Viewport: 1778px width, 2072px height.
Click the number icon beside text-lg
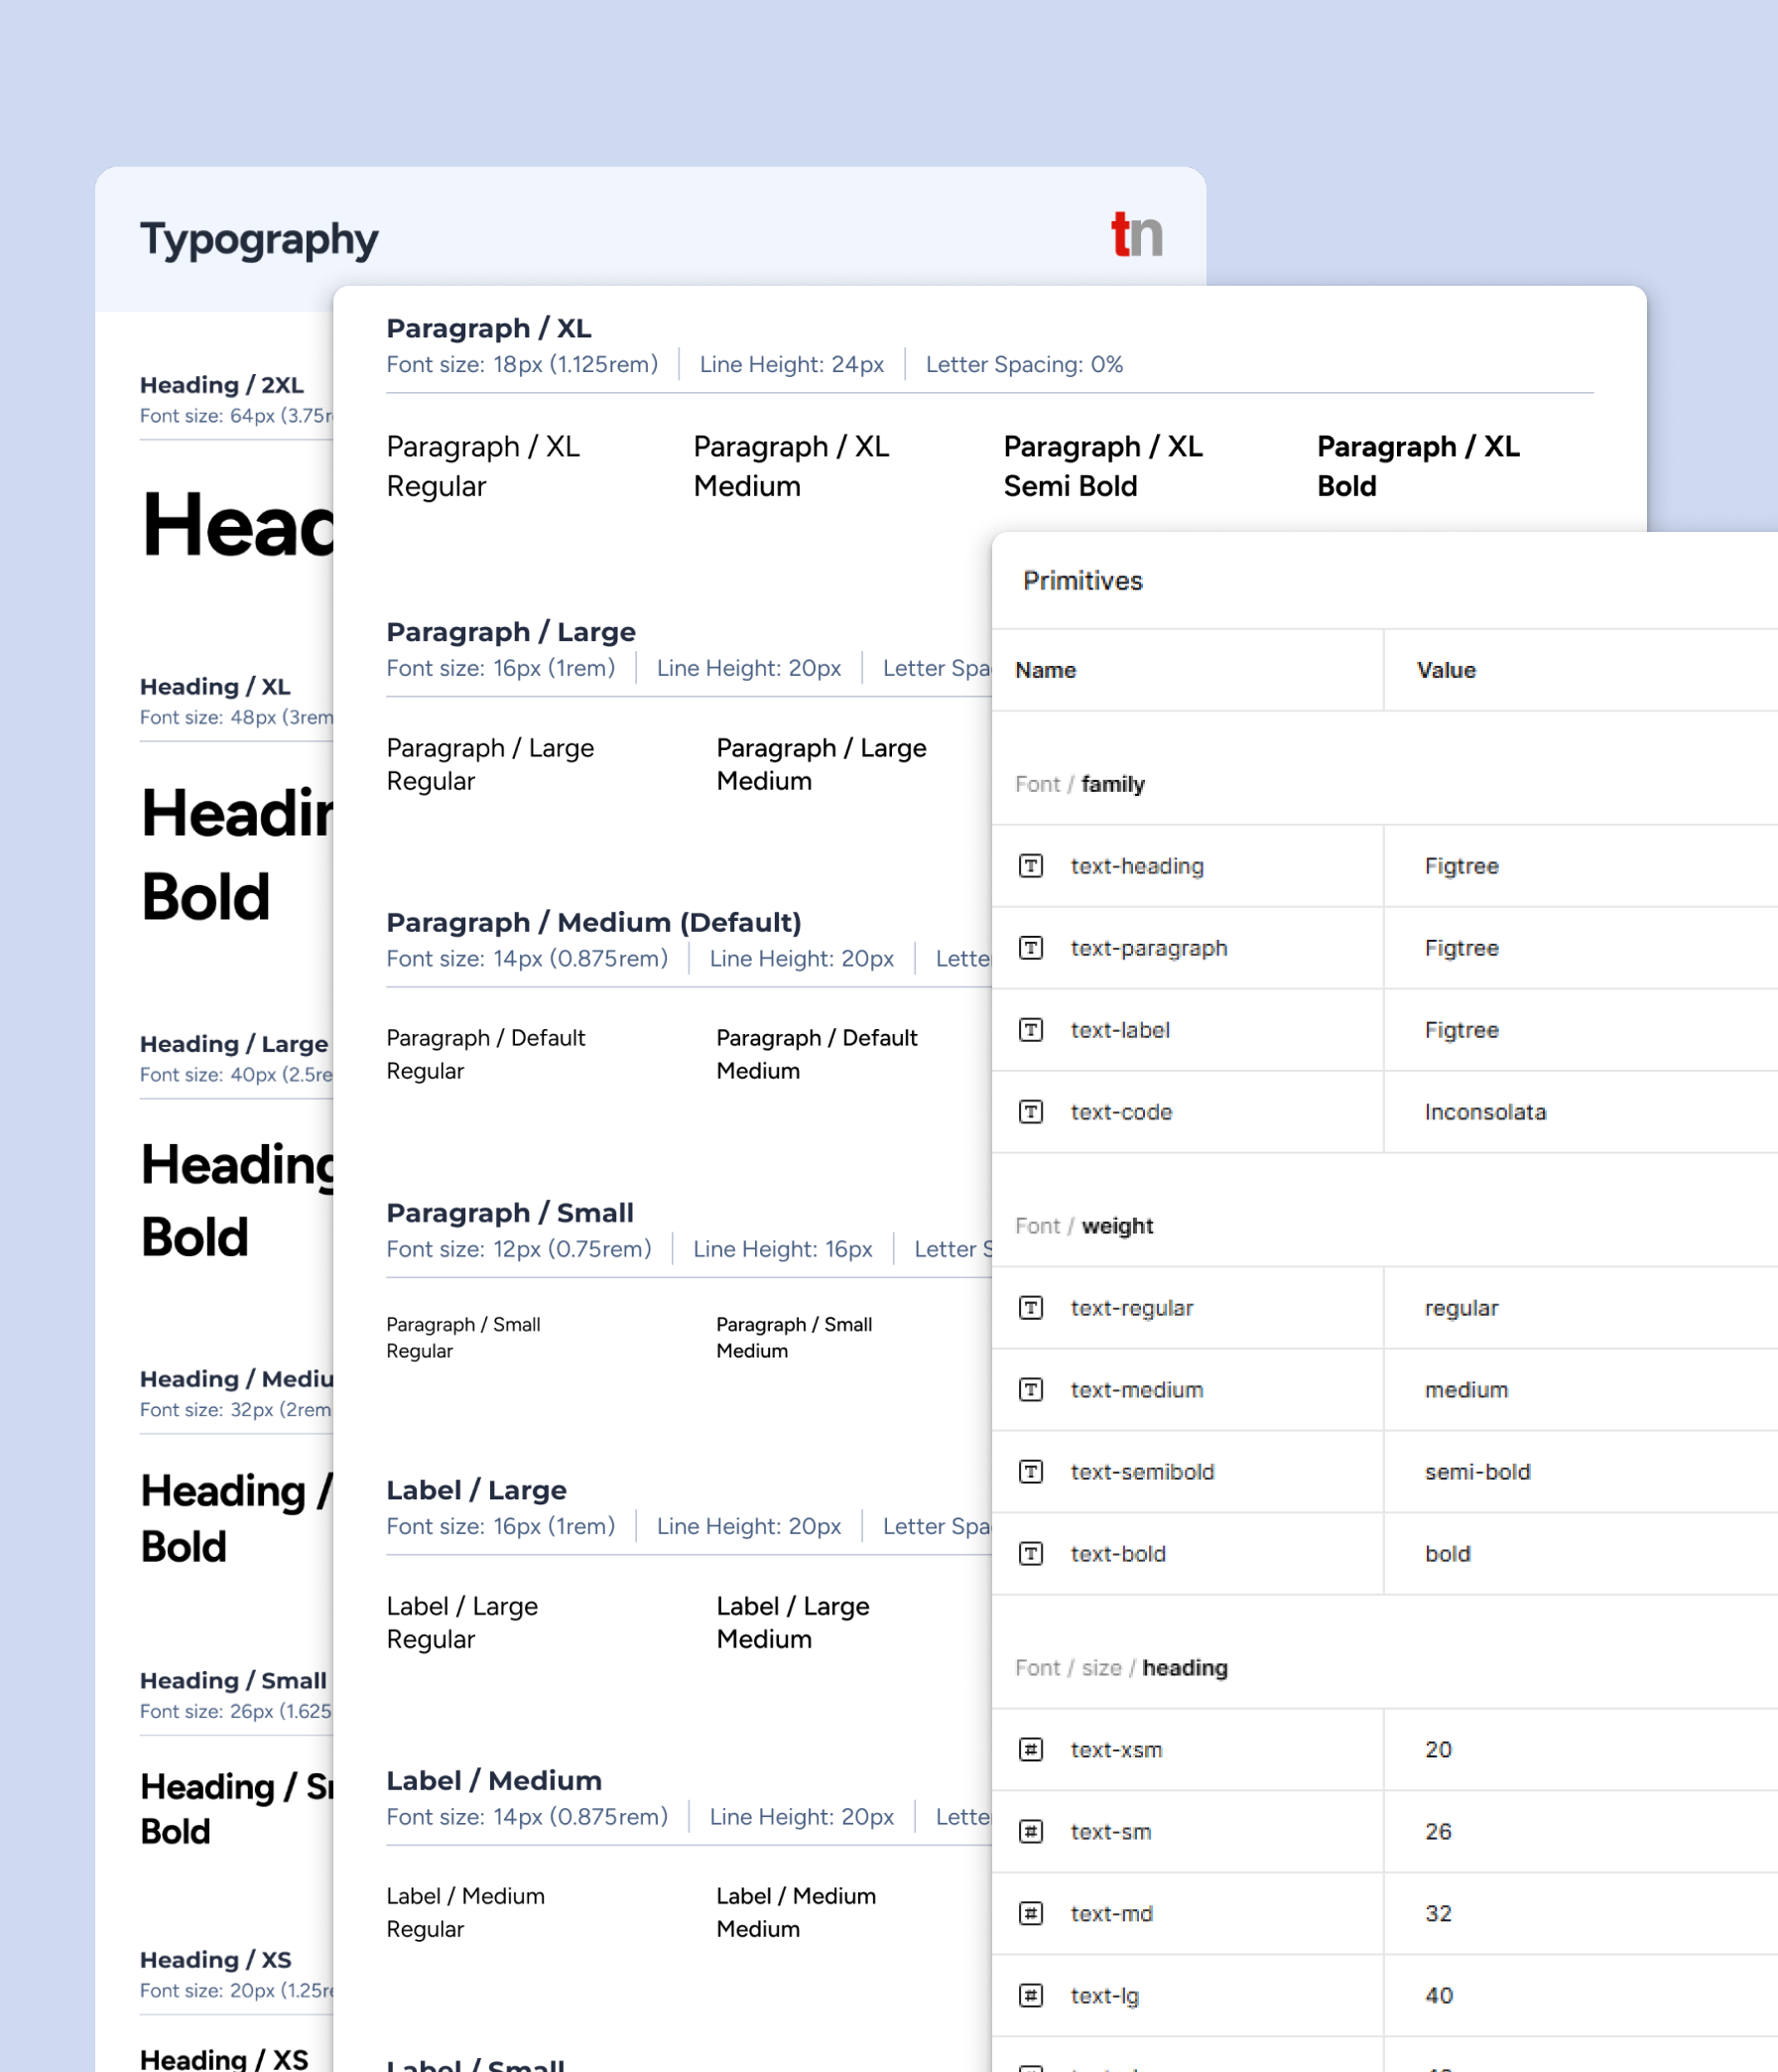[1031, 1995]
